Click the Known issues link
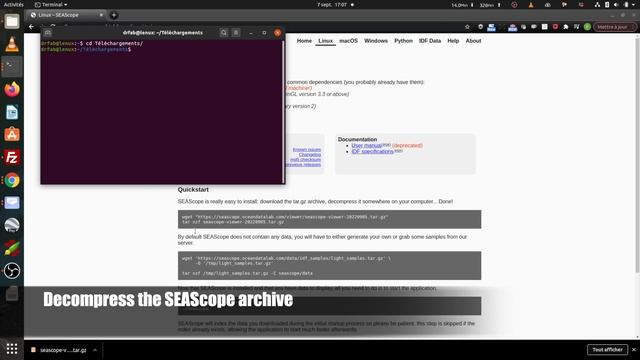Image resolution: width=640 pixels, height=360 pixels. pos(307,150)
